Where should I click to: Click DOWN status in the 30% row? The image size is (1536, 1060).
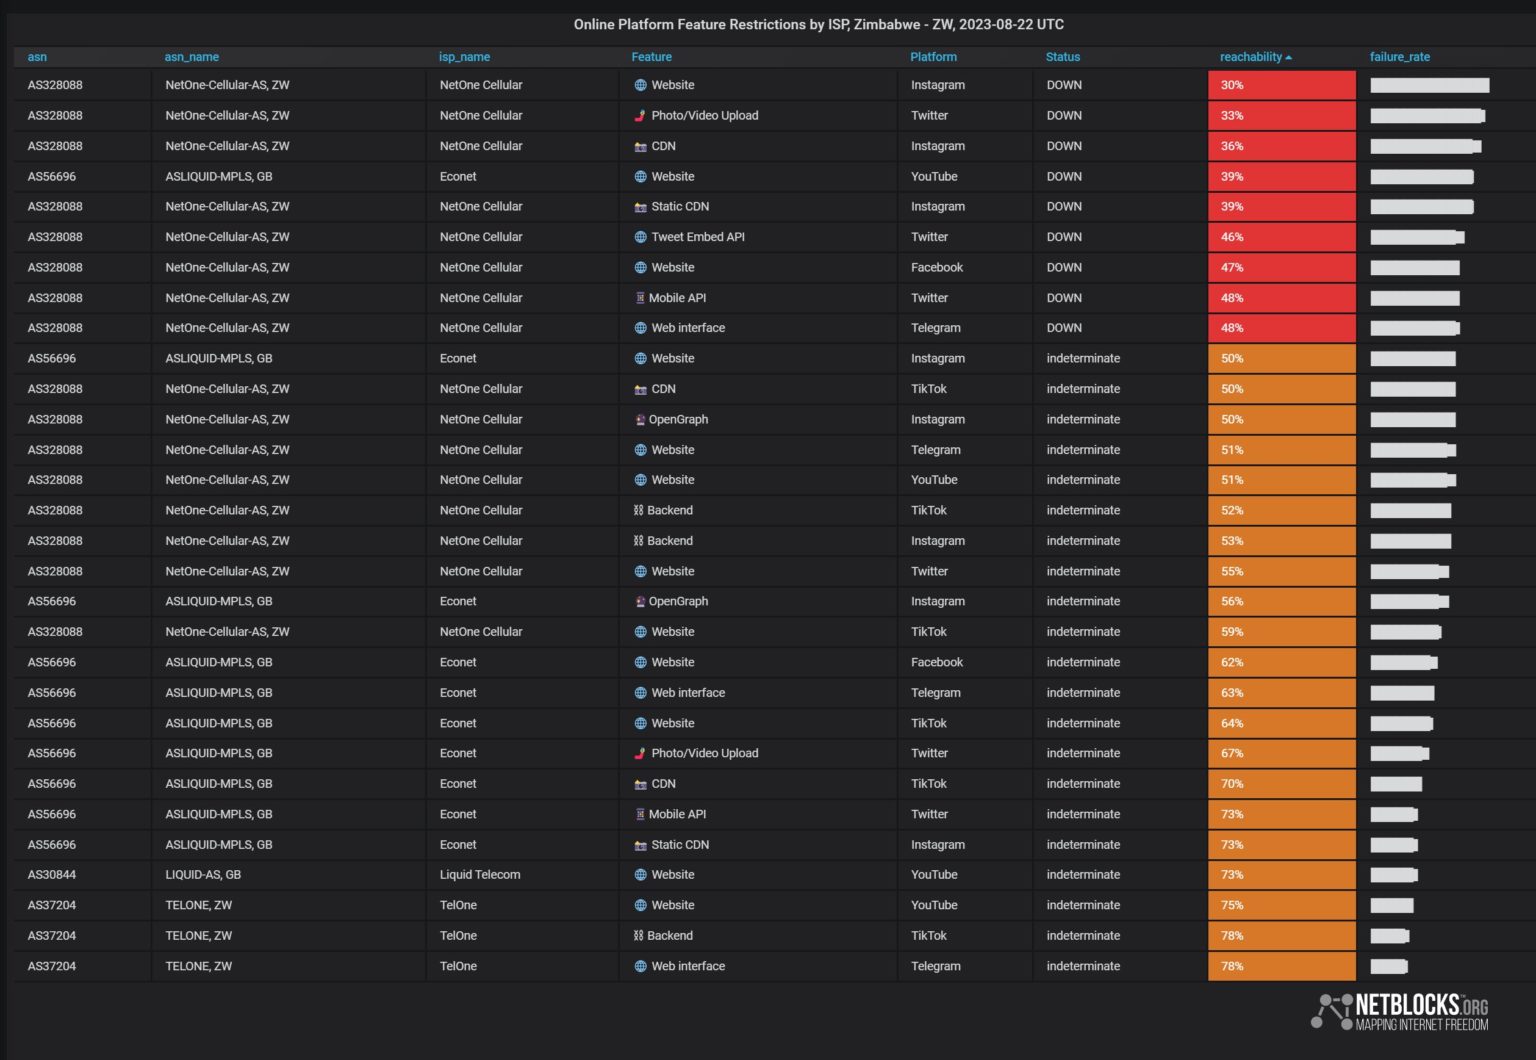[1064, 86]
